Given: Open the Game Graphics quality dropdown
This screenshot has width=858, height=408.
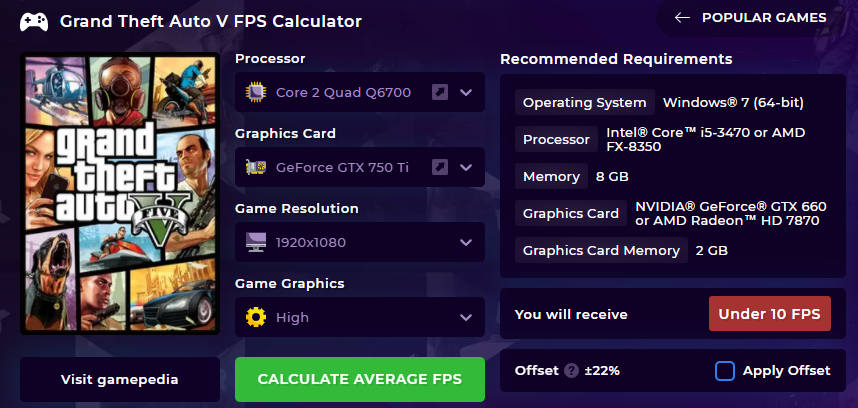Looking at the screenshot, I should pos(360,317).
